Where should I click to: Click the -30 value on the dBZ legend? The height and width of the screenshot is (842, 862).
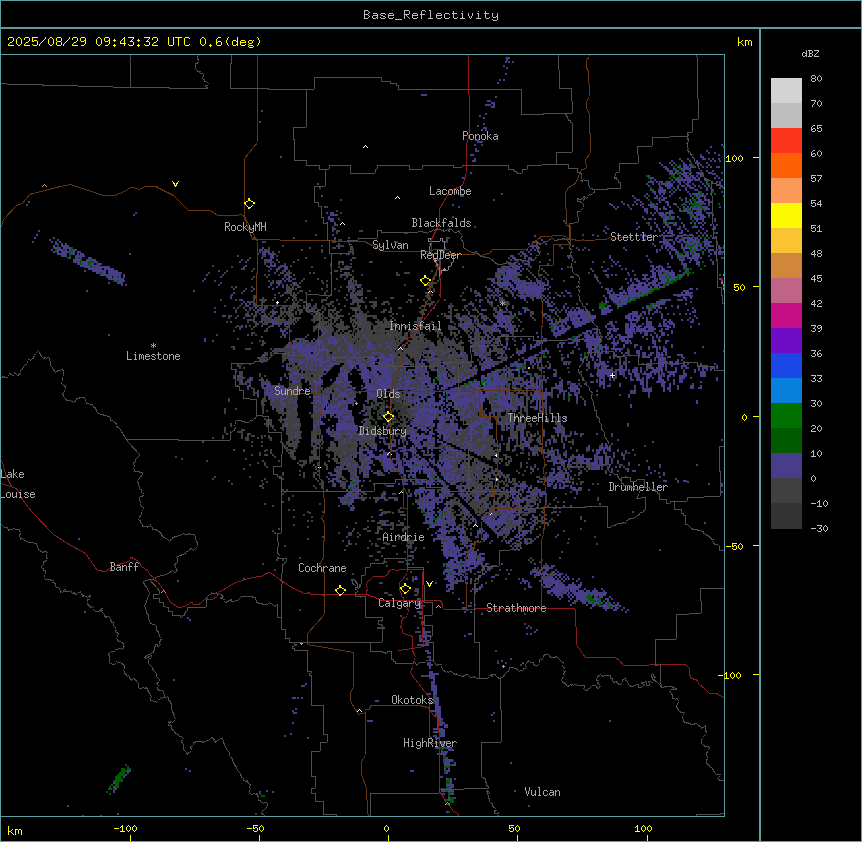point(819,529)
